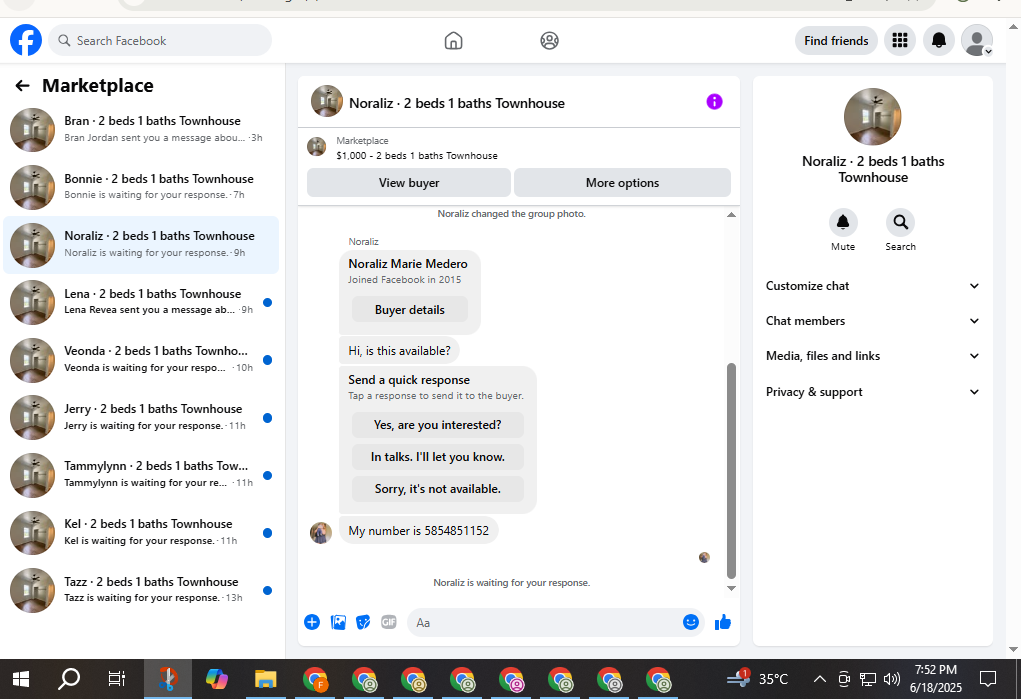Image resolution: width=1021 pixels, height=699 pixels.
Task: Expand Customize chat section
Action: tap(873, 286)
